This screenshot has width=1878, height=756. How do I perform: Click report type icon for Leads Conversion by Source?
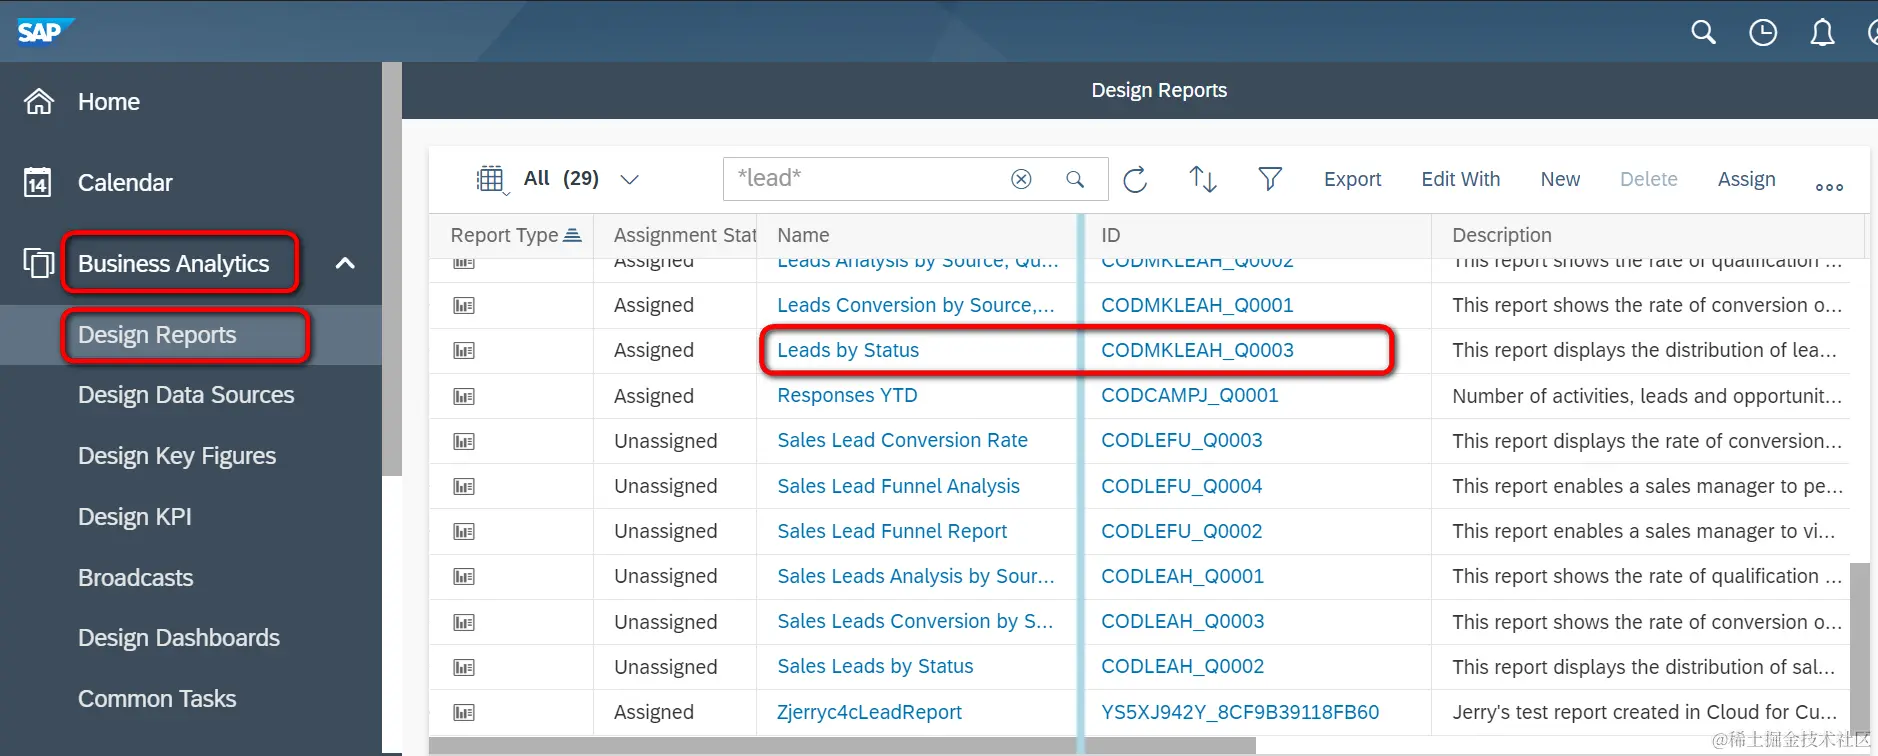coord(464,305)
